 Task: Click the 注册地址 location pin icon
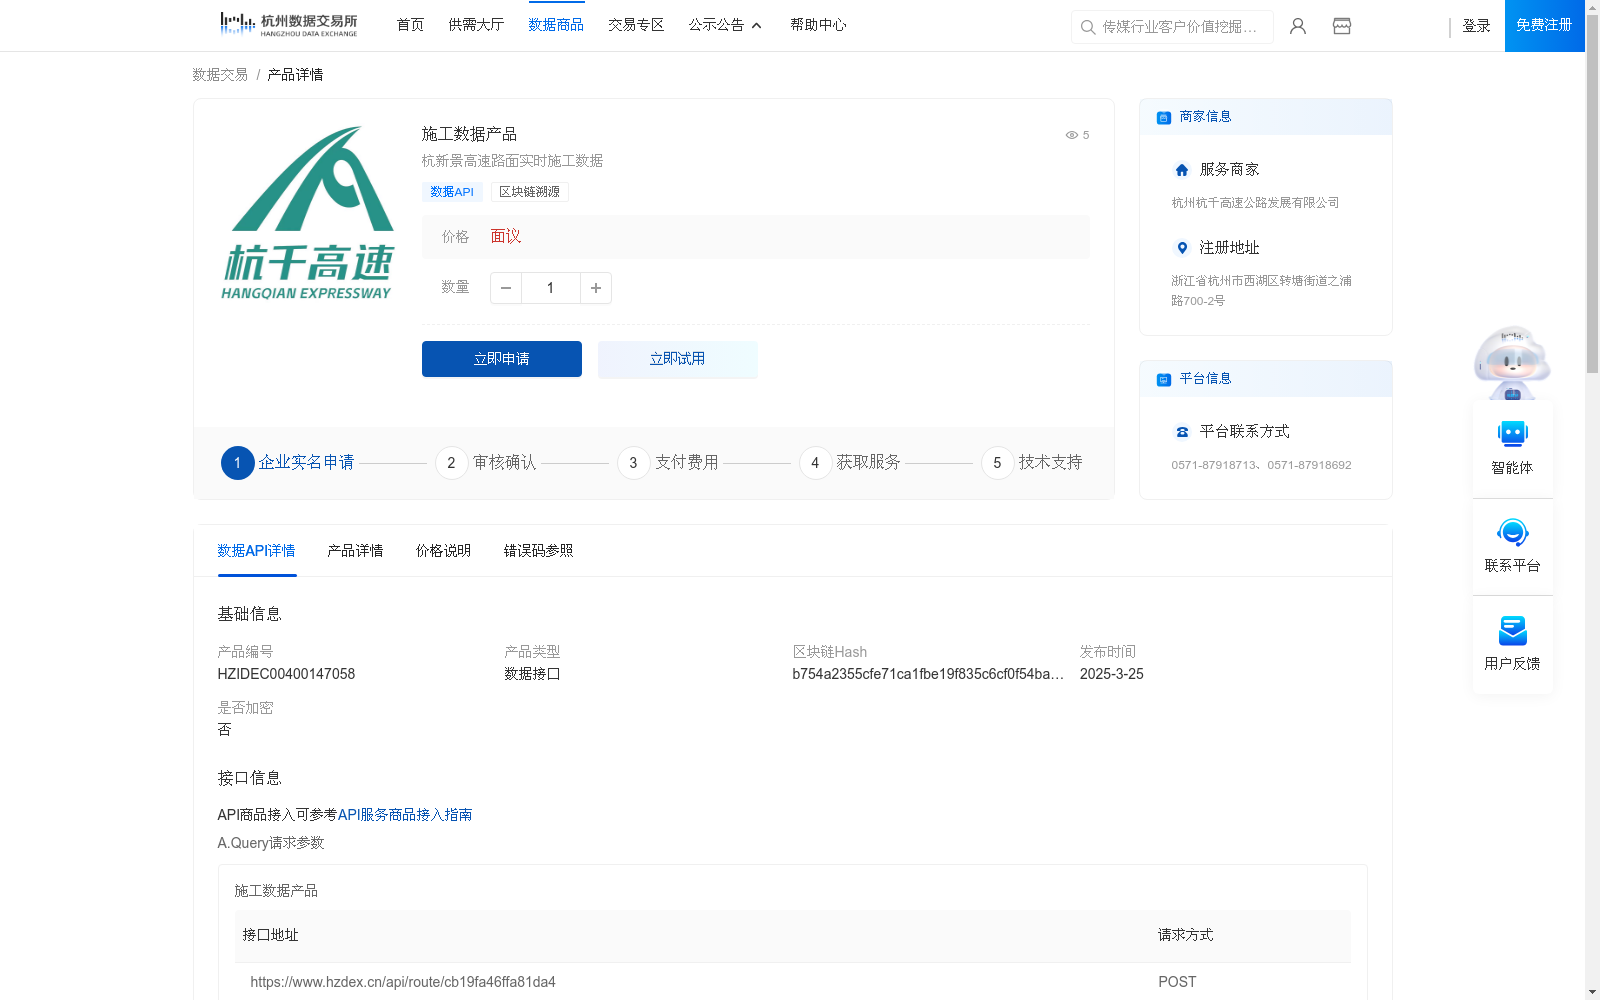(x=1182, y=248)
